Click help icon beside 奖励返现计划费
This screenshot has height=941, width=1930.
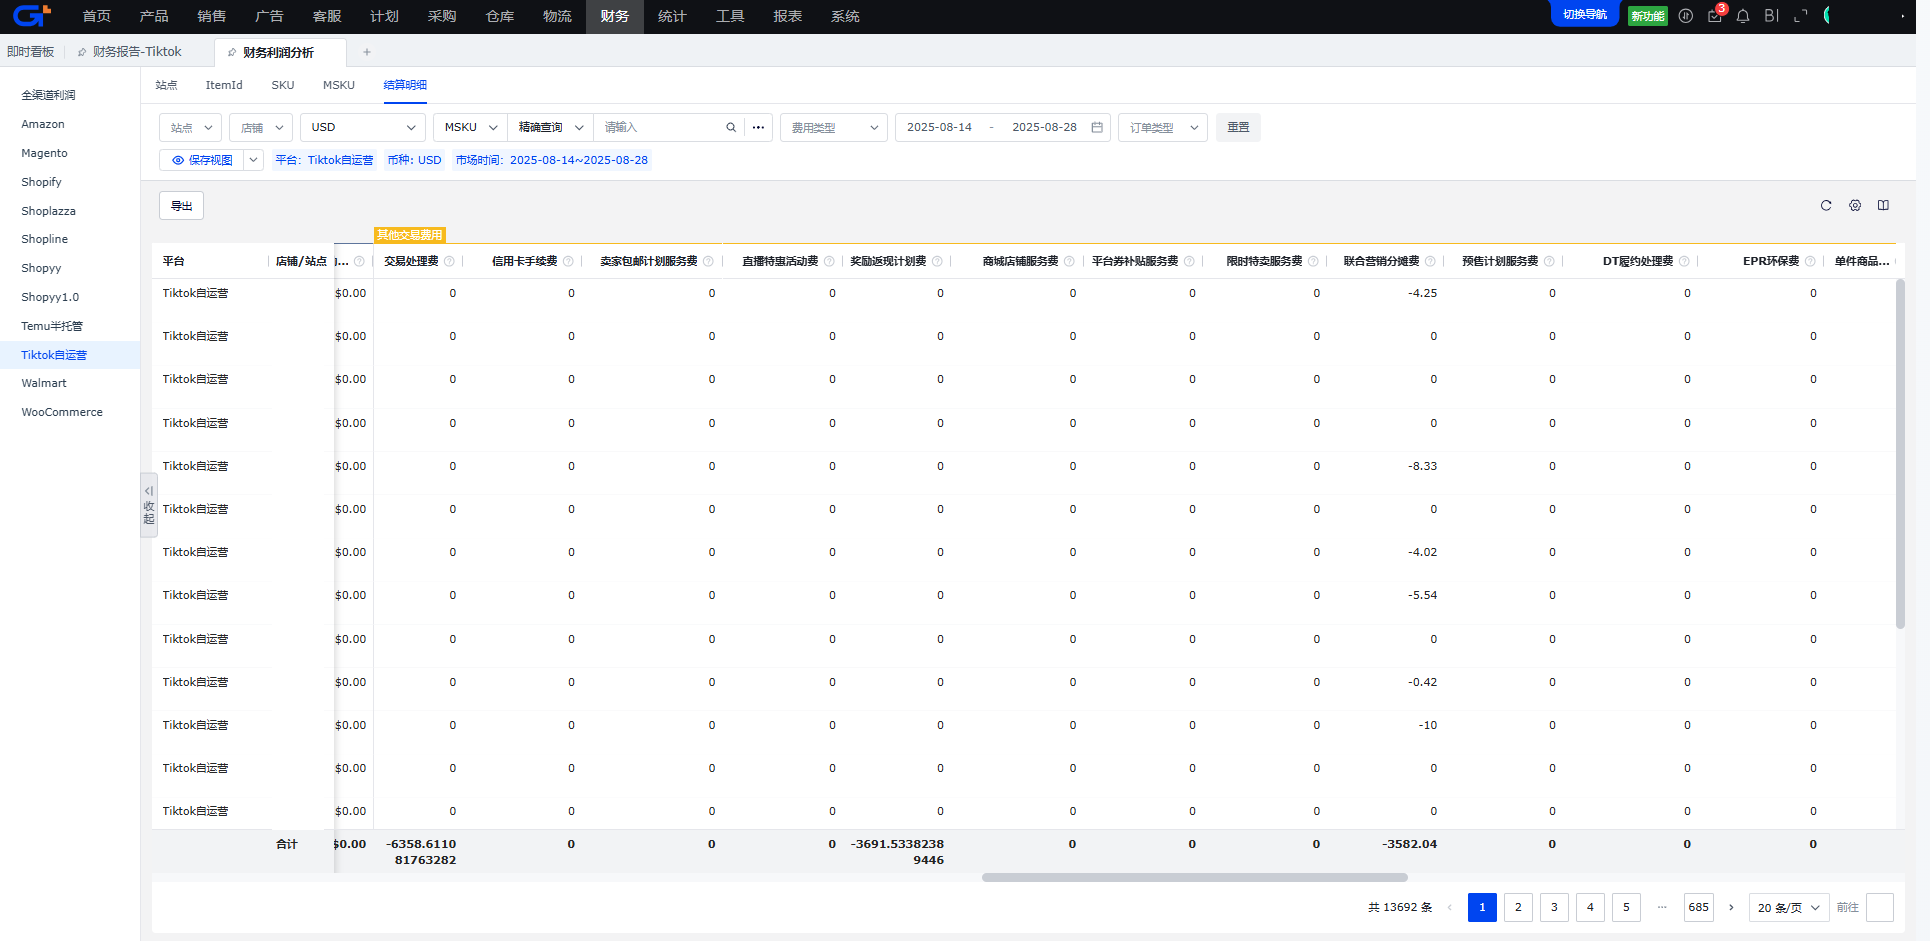937,261
